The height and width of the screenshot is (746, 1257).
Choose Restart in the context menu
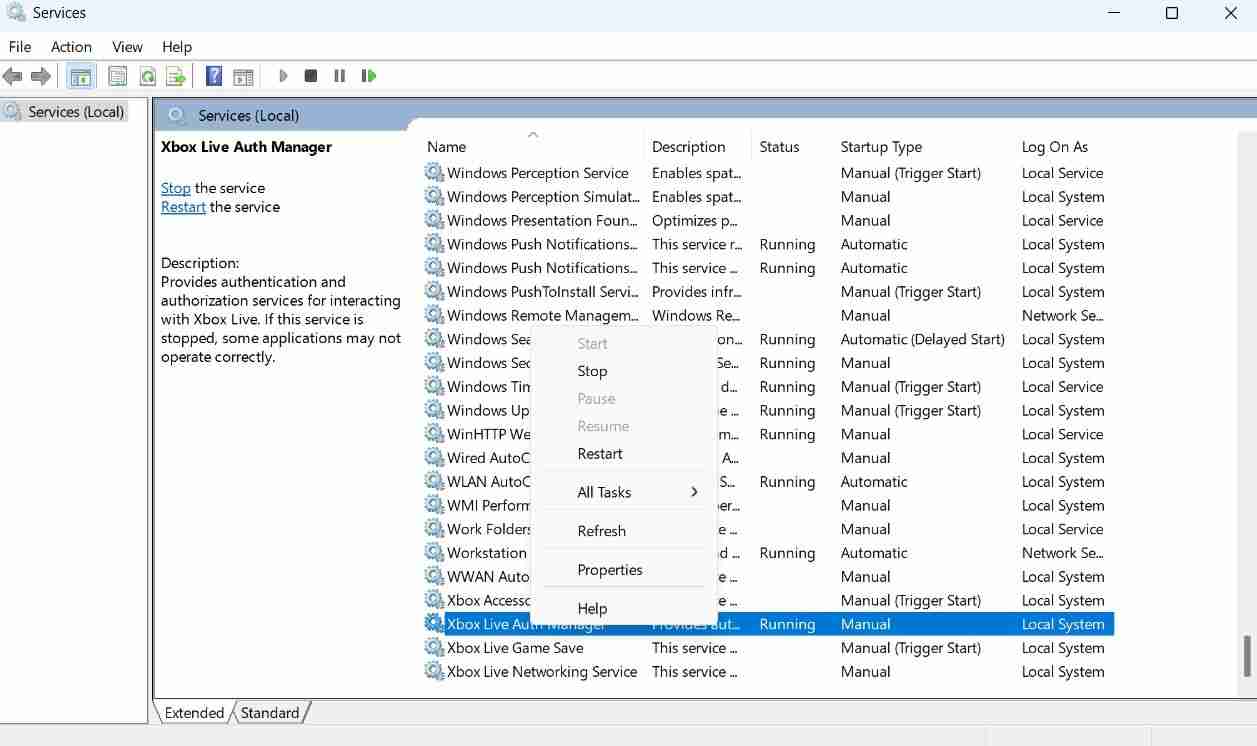coord(600,454)
